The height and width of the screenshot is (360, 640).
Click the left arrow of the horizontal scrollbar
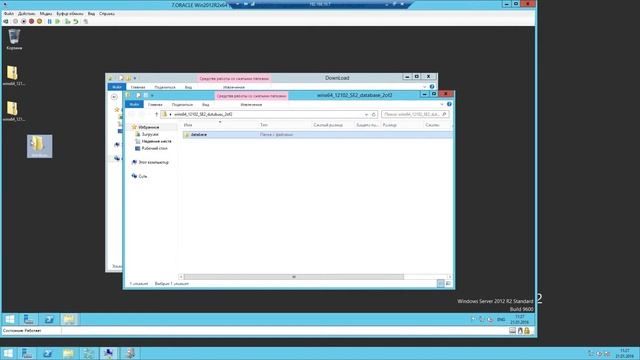181,277
